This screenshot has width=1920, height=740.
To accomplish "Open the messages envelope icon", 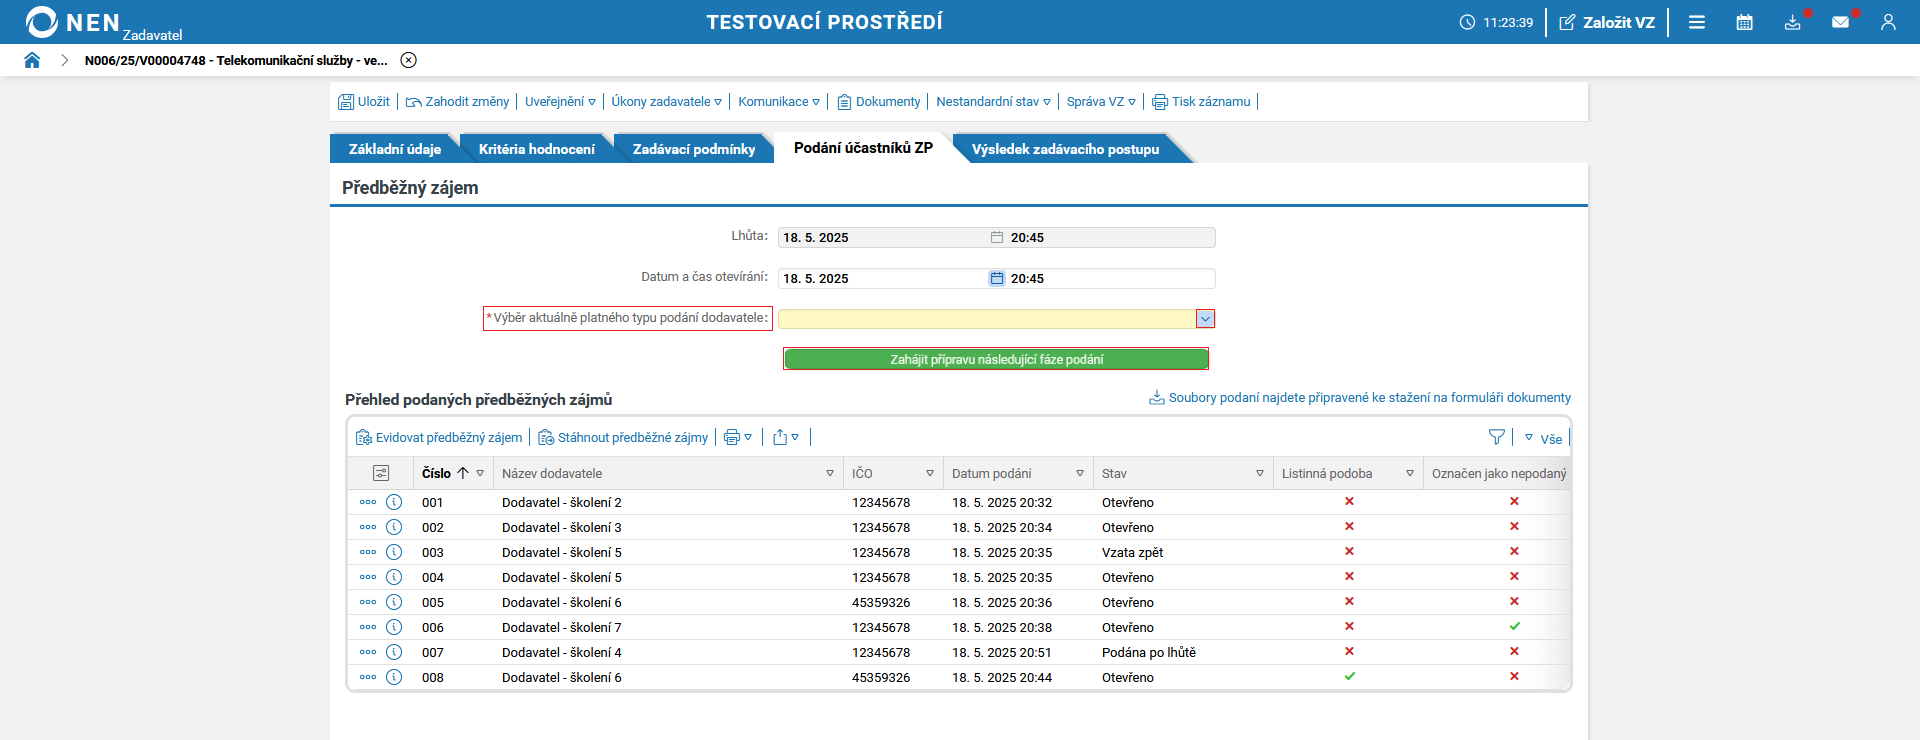I will click(x=1840, y=22).
